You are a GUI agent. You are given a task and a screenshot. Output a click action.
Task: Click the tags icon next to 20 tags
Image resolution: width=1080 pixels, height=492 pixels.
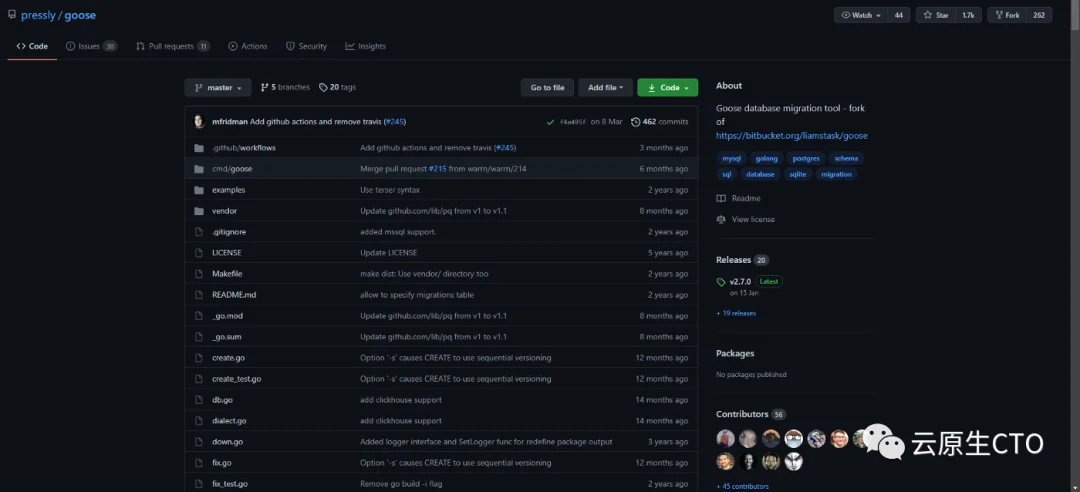coord(323,88)
